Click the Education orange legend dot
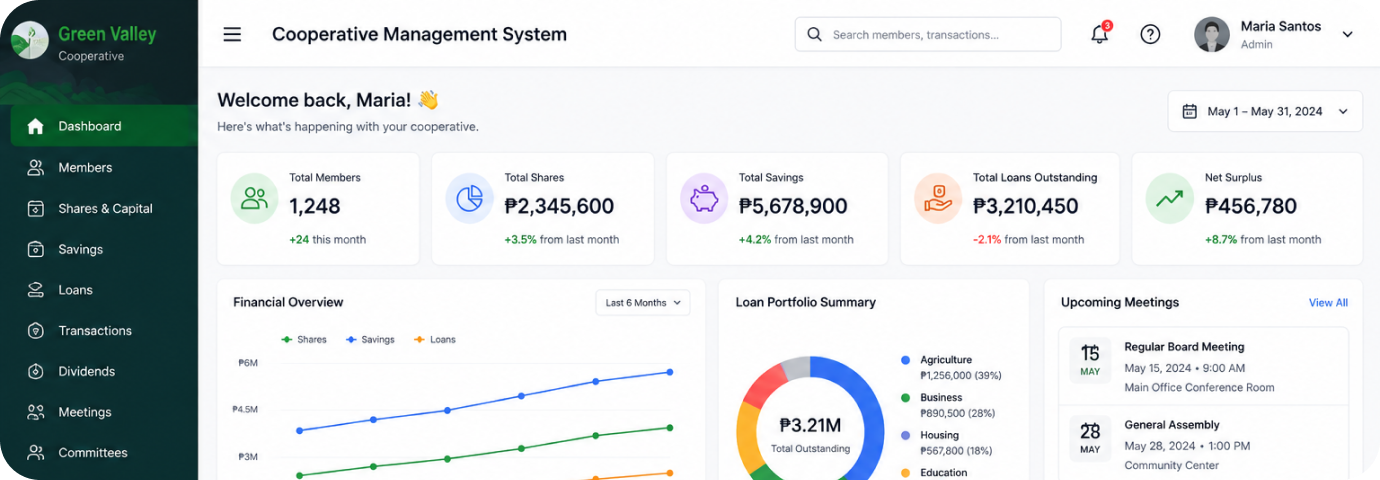1380x480 pixels. (x=905, y=473)
